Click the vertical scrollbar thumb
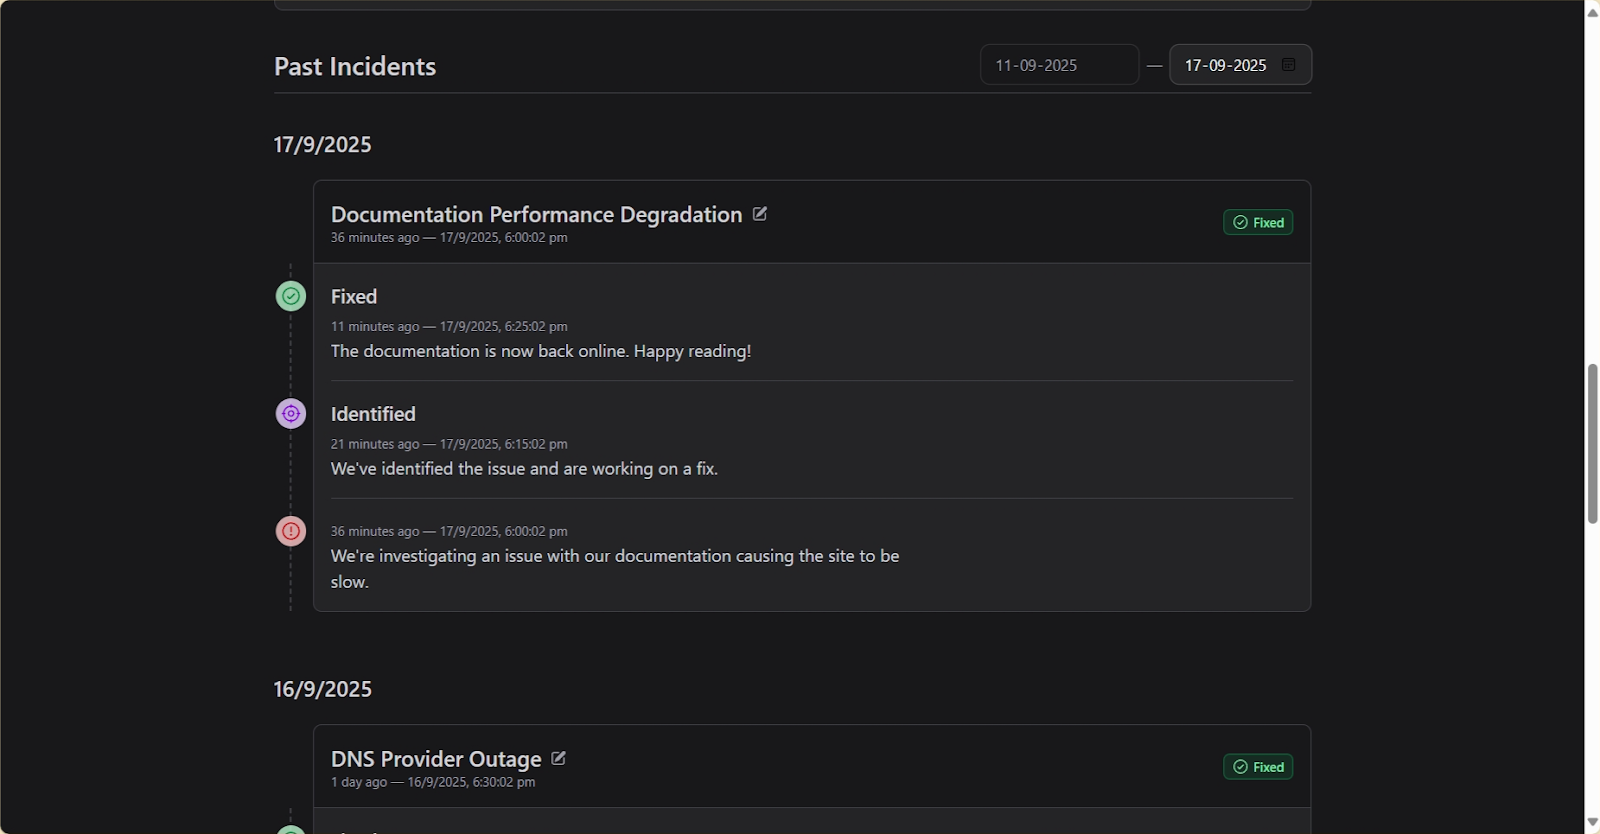This screenshot has height=834, width=1600. (1592, 444)
